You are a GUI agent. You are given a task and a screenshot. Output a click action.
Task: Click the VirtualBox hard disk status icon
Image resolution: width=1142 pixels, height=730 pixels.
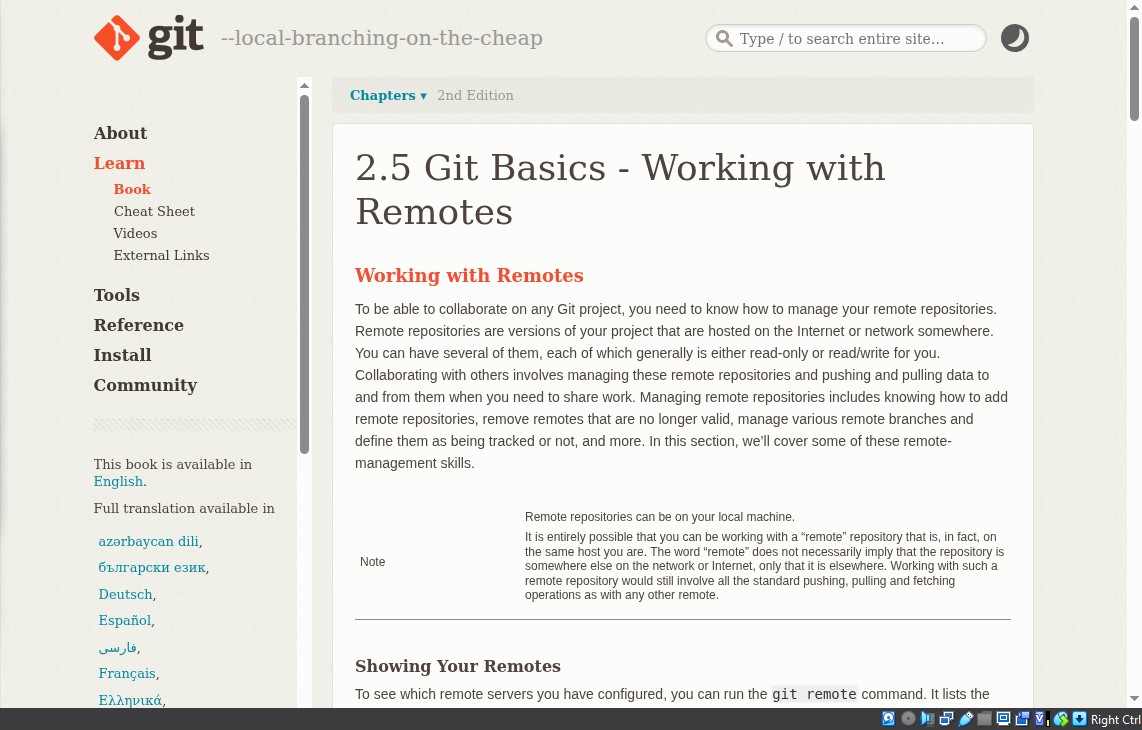889,718
